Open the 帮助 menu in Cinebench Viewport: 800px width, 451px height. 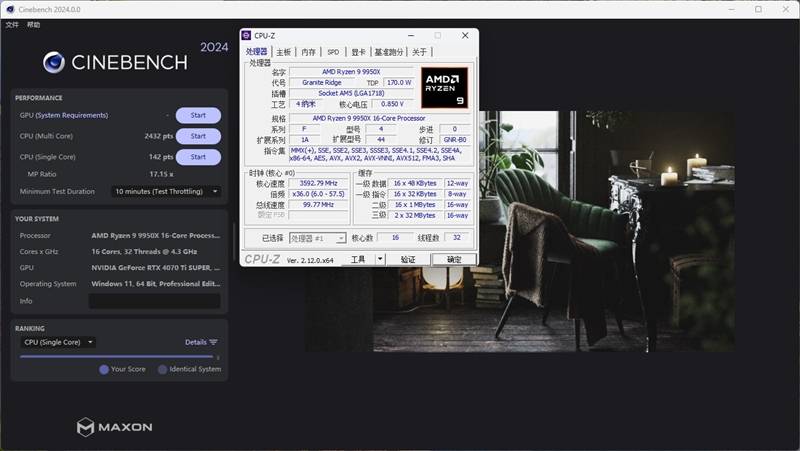pos(34,24)
